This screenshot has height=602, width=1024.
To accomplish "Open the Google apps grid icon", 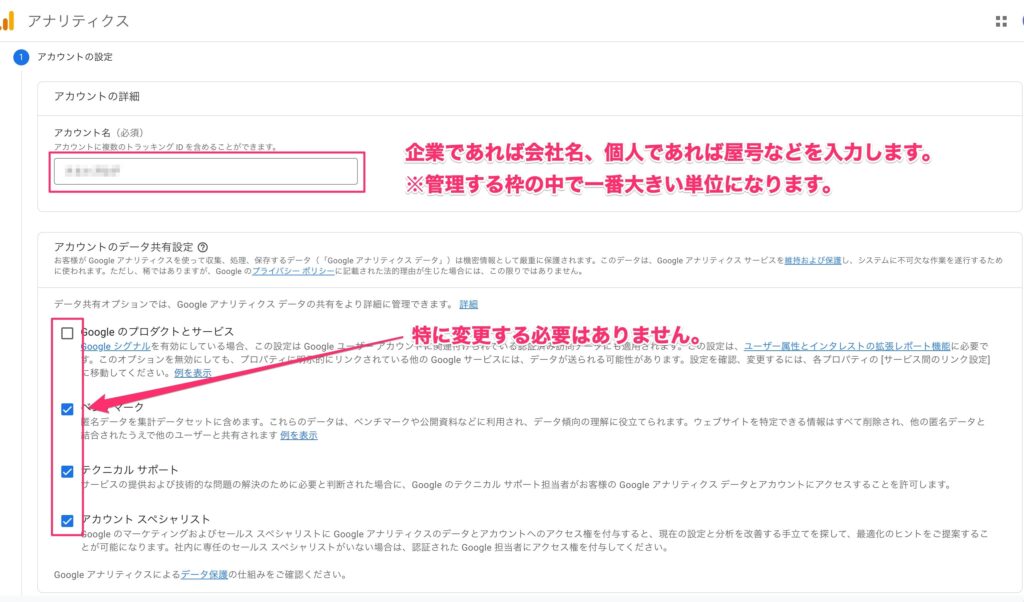I will coord(1000,22).
